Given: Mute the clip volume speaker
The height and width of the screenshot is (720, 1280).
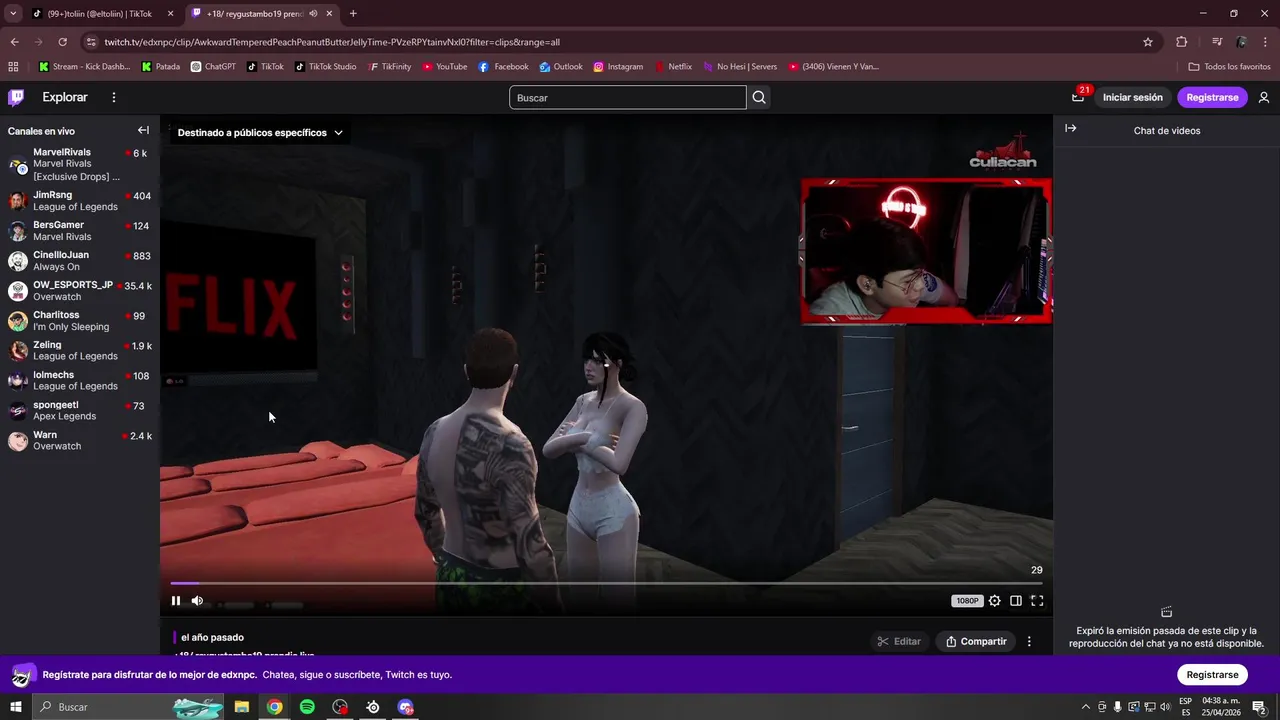Looking at the screenshot, I should pos(197,601).
